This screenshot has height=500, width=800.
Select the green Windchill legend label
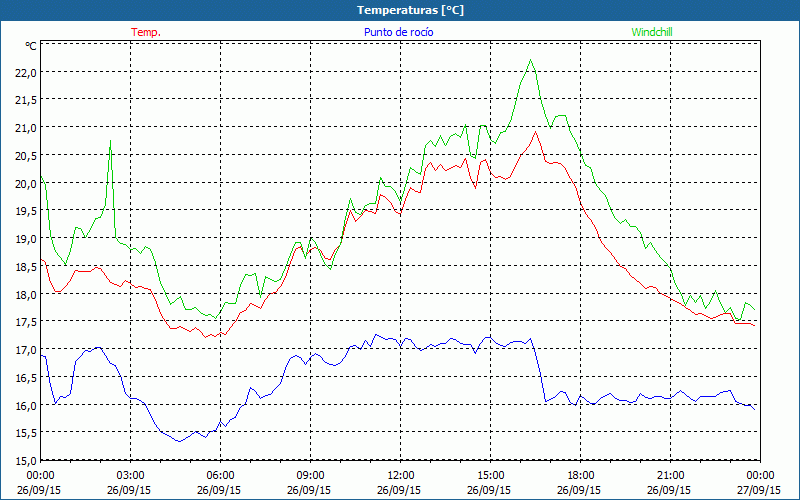click(x=652, y=32)
